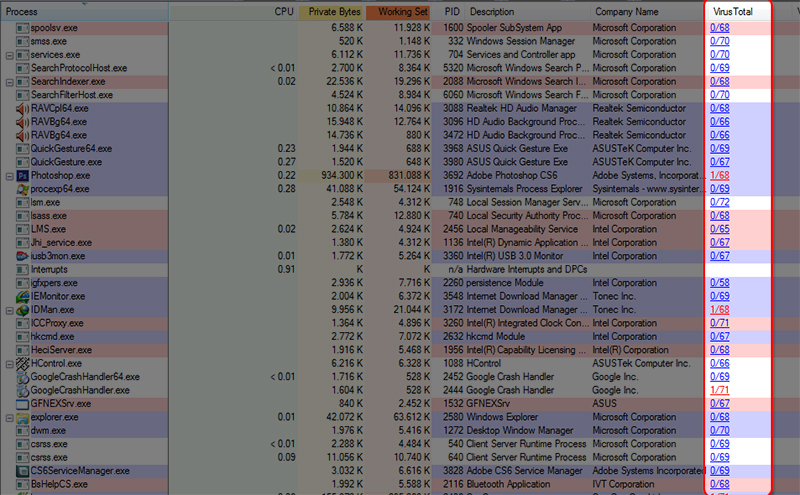Click the spoolsv.exe process icon
Screen dimensions: 800x495
coord(22,28)
